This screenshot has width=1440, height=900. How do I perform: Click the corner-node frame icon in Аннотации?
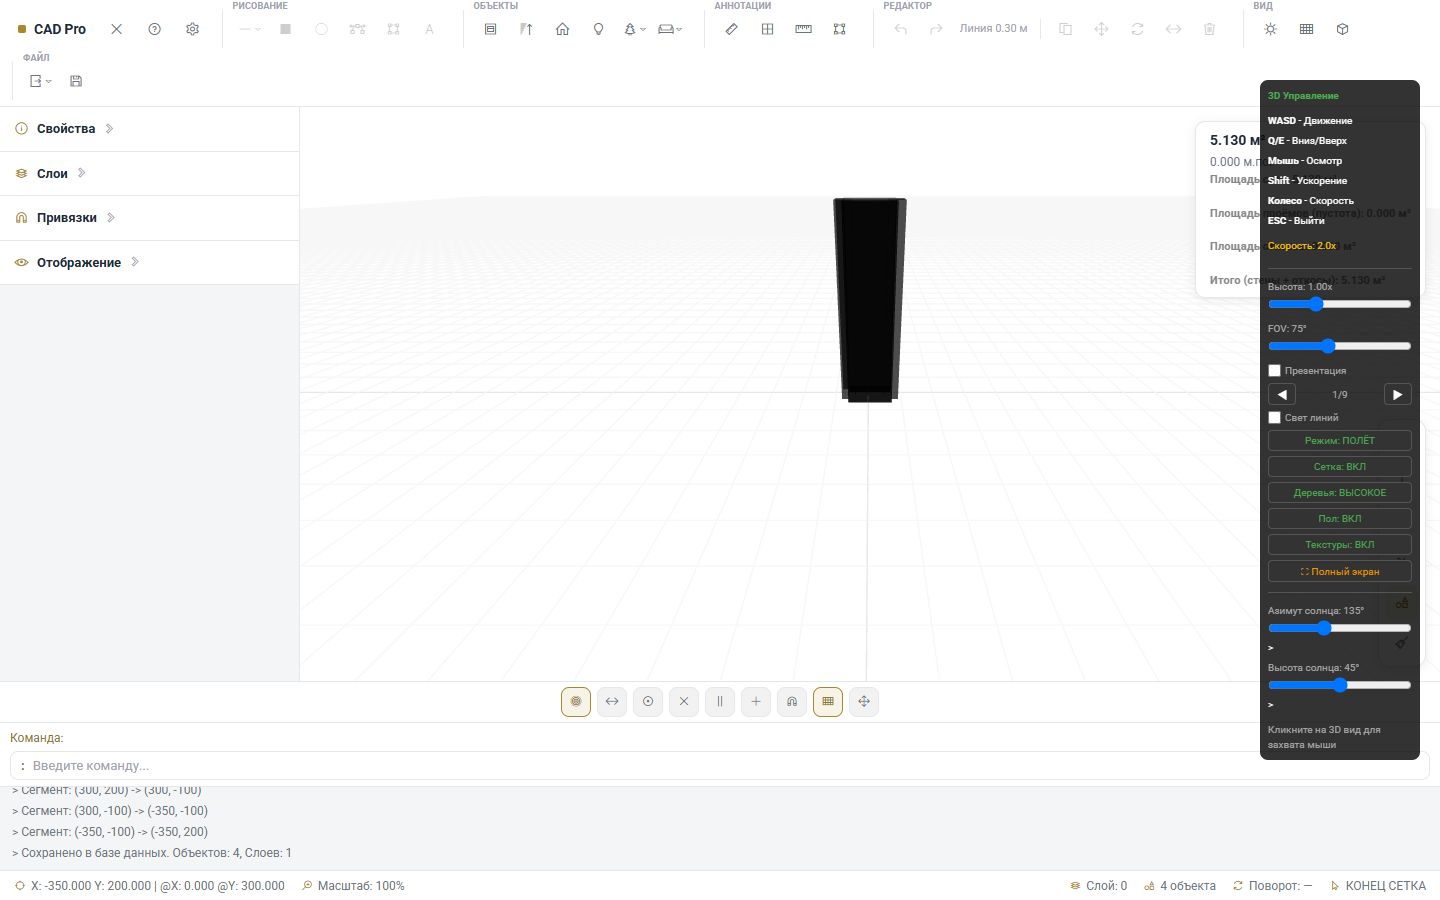click(x=839, y=29)
